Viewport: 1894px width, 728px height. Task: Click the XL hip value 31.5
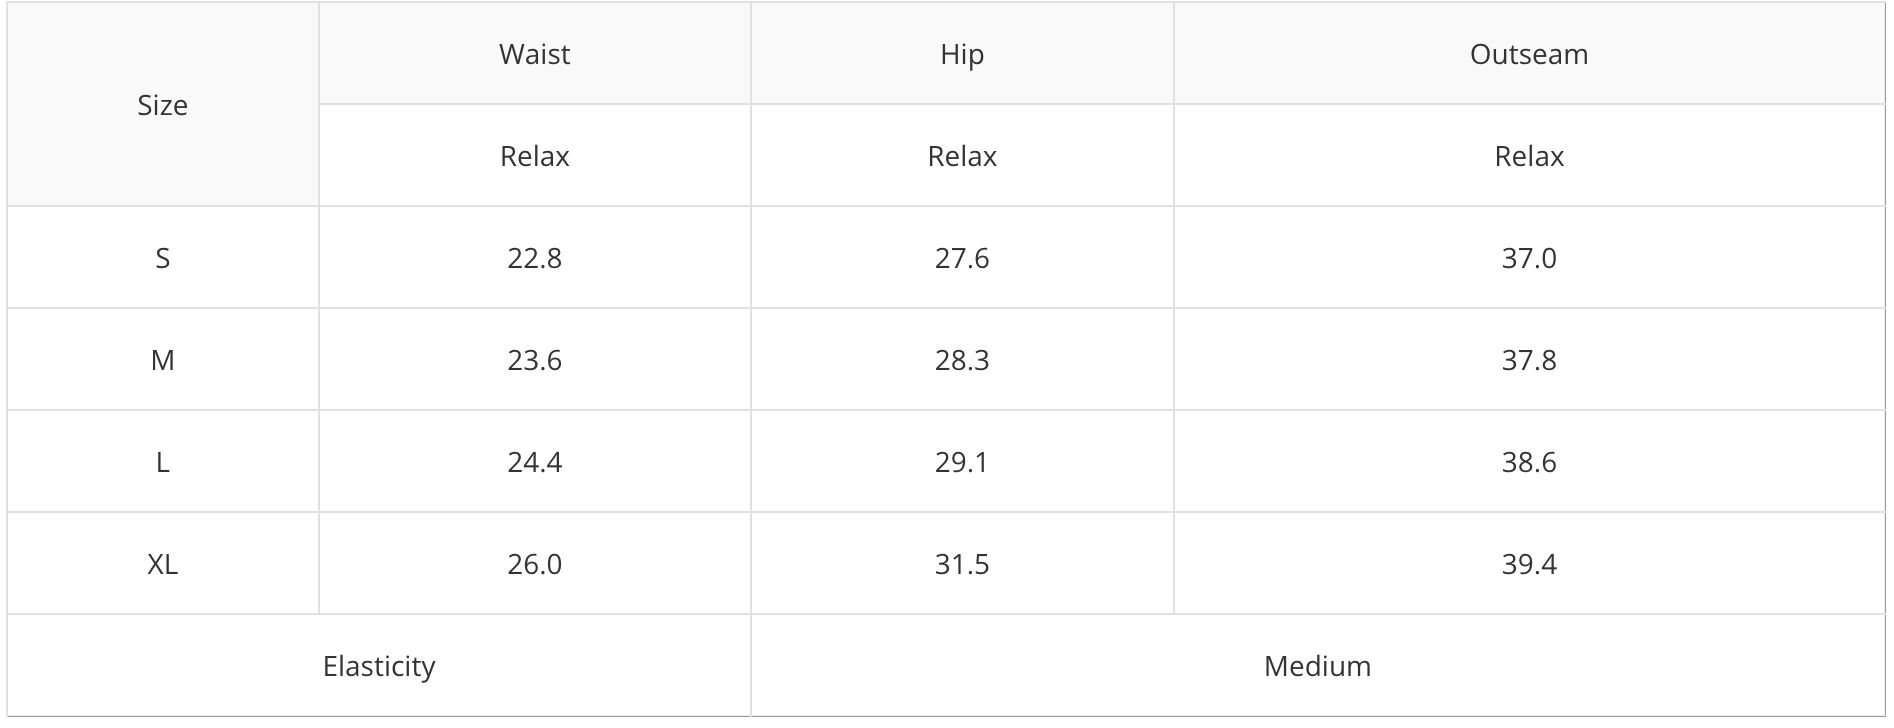tap(962, 564)
